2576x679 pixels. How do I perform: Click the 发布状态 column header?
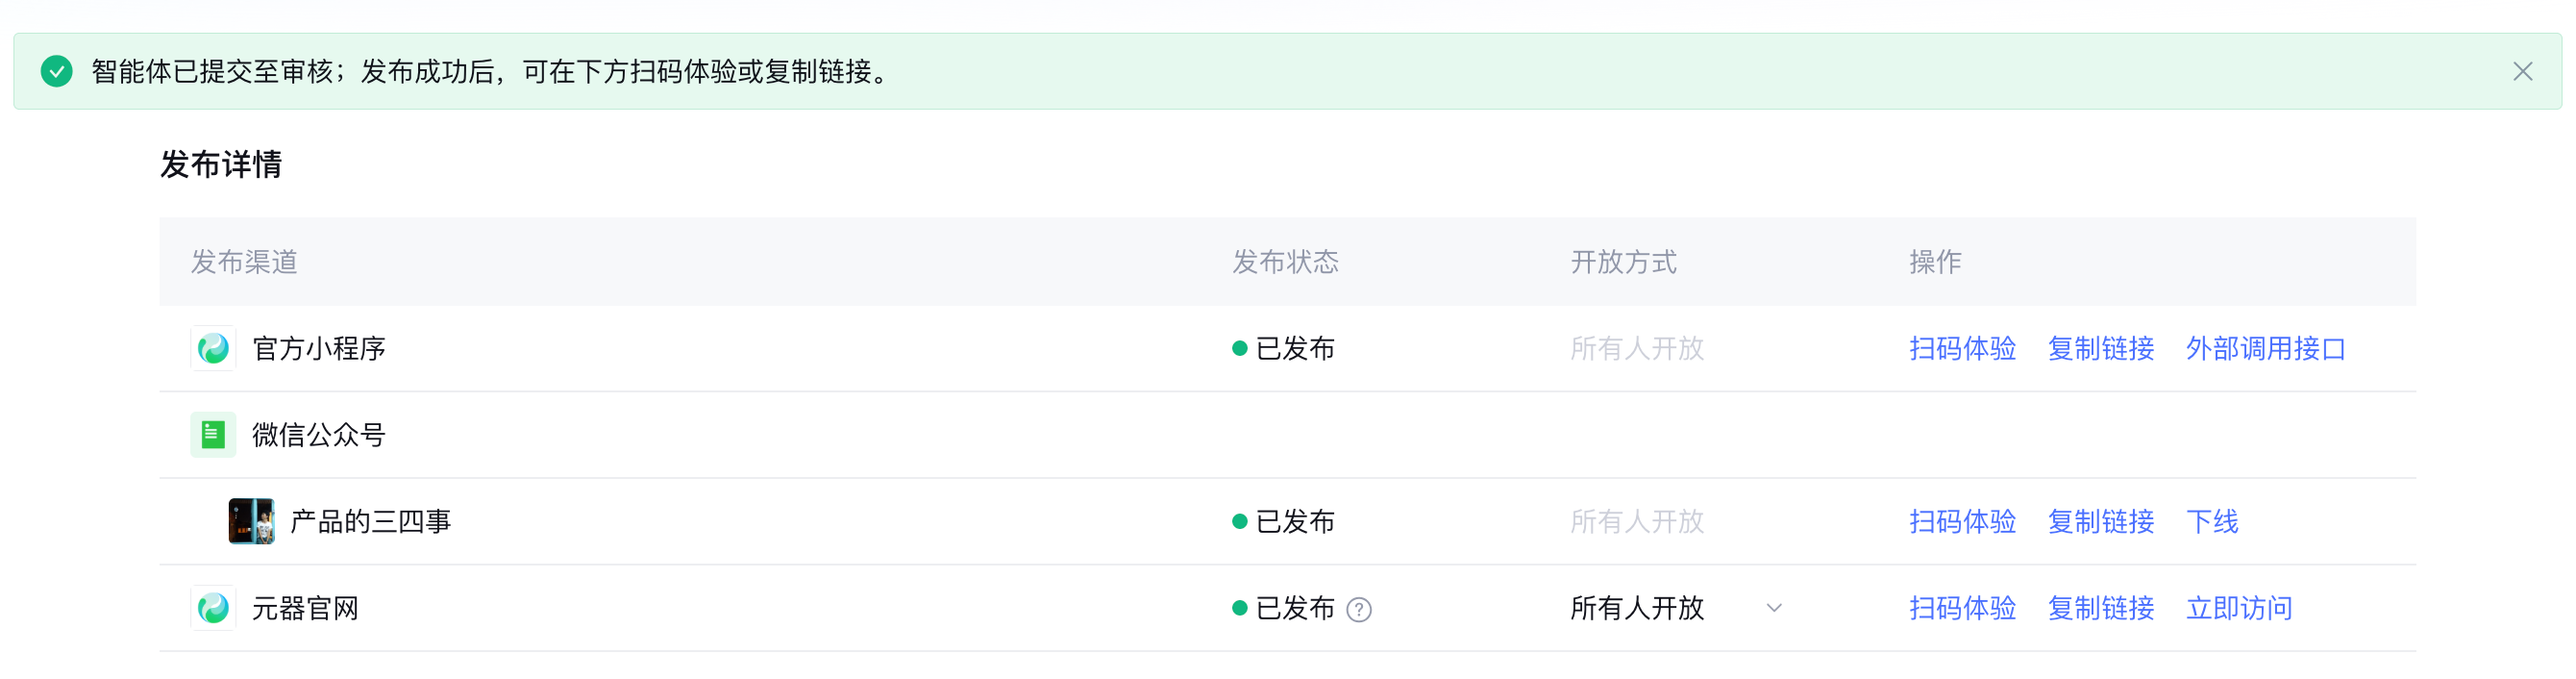(x=1285, y=262)
